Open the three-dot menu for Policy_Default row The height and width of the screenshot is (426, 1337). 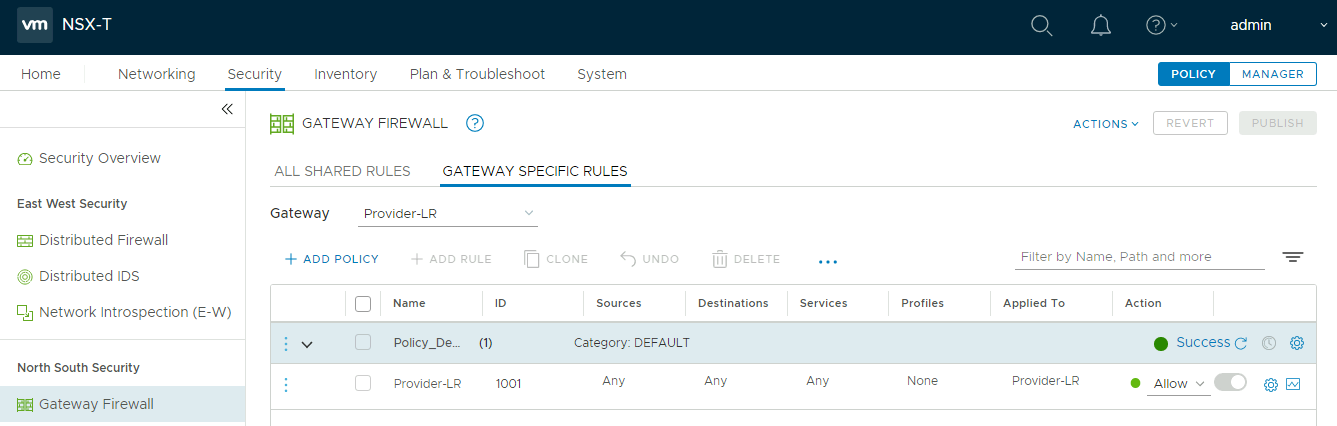286,343
